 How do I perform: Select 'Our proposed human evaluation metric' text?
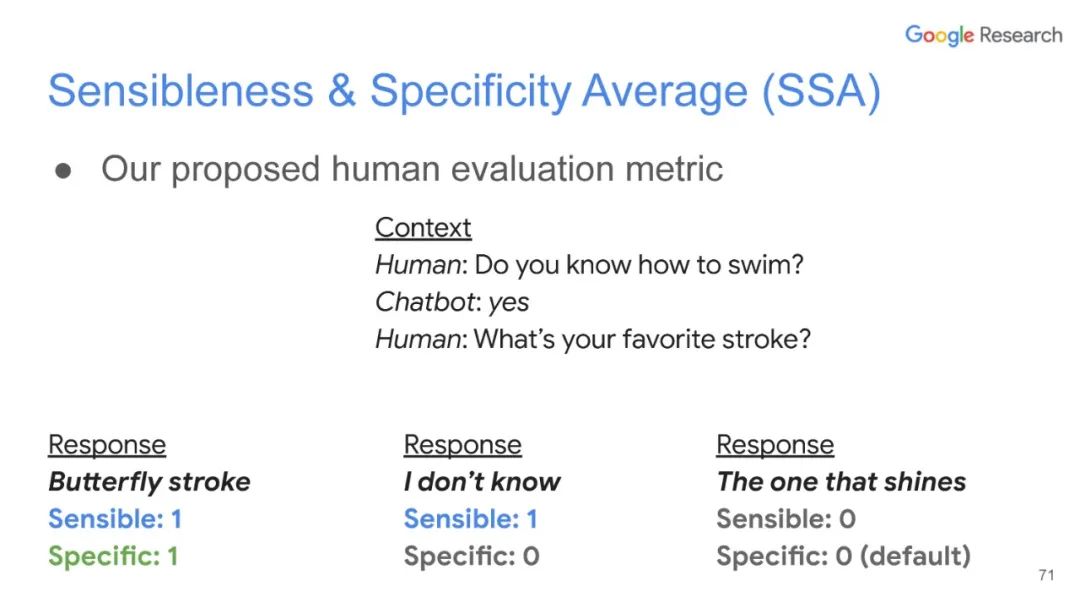click(x=411, y=169)
